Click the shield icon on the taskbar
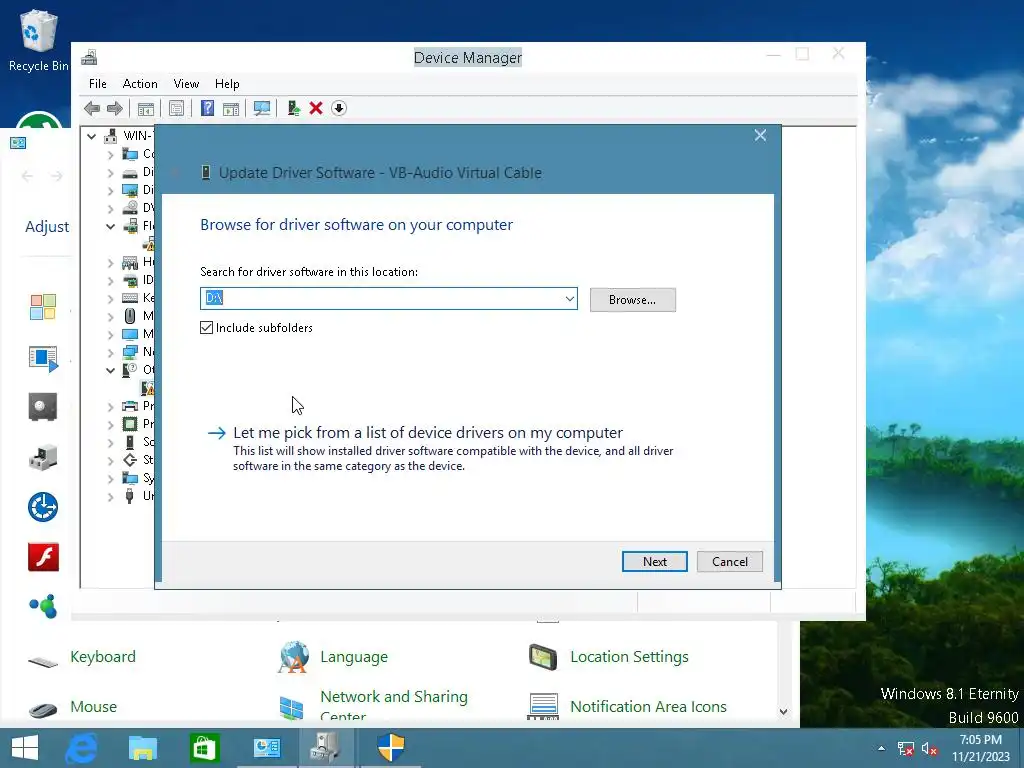 (x=391, y=748)
